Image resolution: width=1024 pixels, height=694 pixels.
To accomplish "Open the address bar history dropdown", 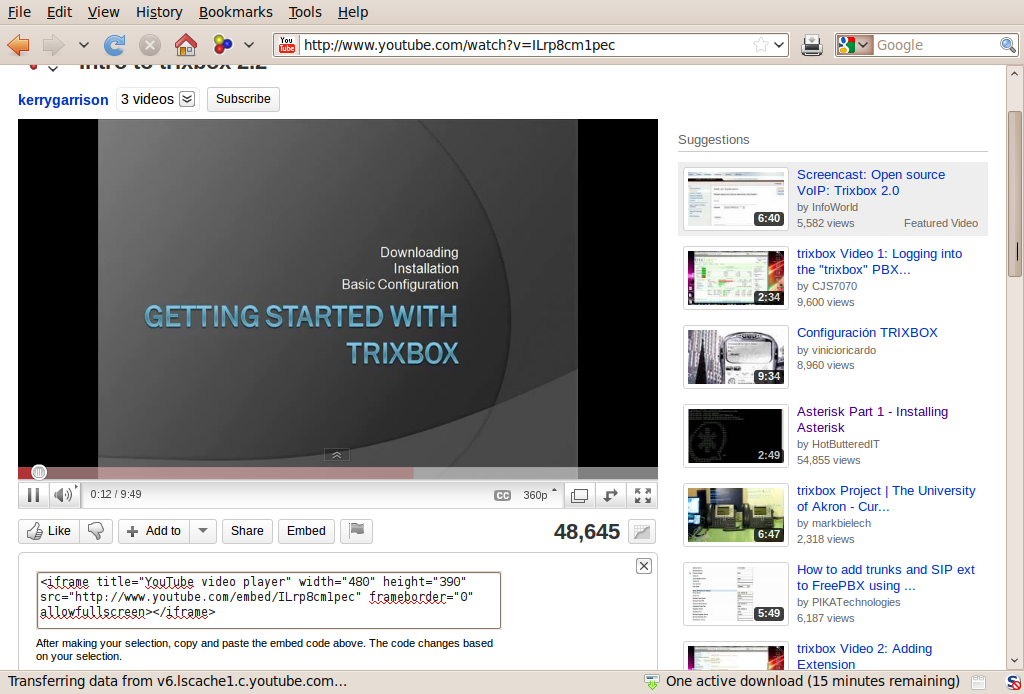I will click(x=779, y=45).
